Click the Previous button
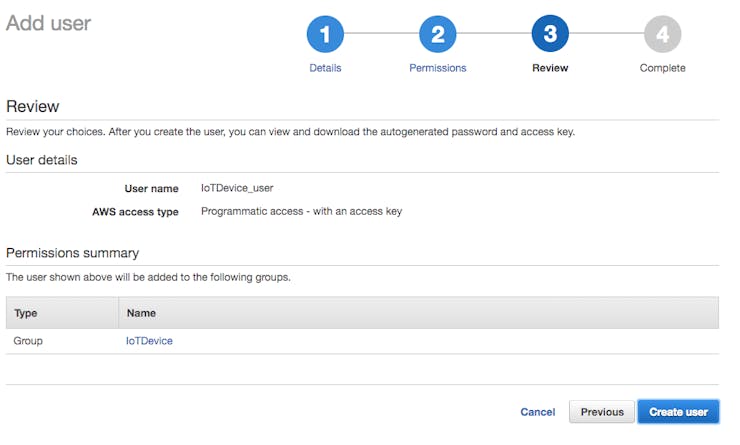The image size is (740, 445). [x=602, y=412]
